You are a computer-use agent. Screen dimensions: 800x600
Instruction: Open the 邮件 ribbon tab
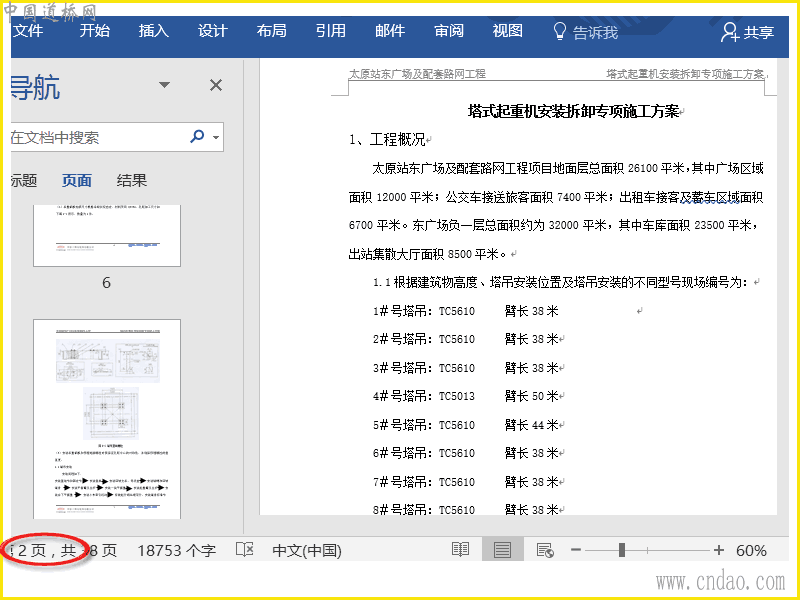click(x=390, y=31)
